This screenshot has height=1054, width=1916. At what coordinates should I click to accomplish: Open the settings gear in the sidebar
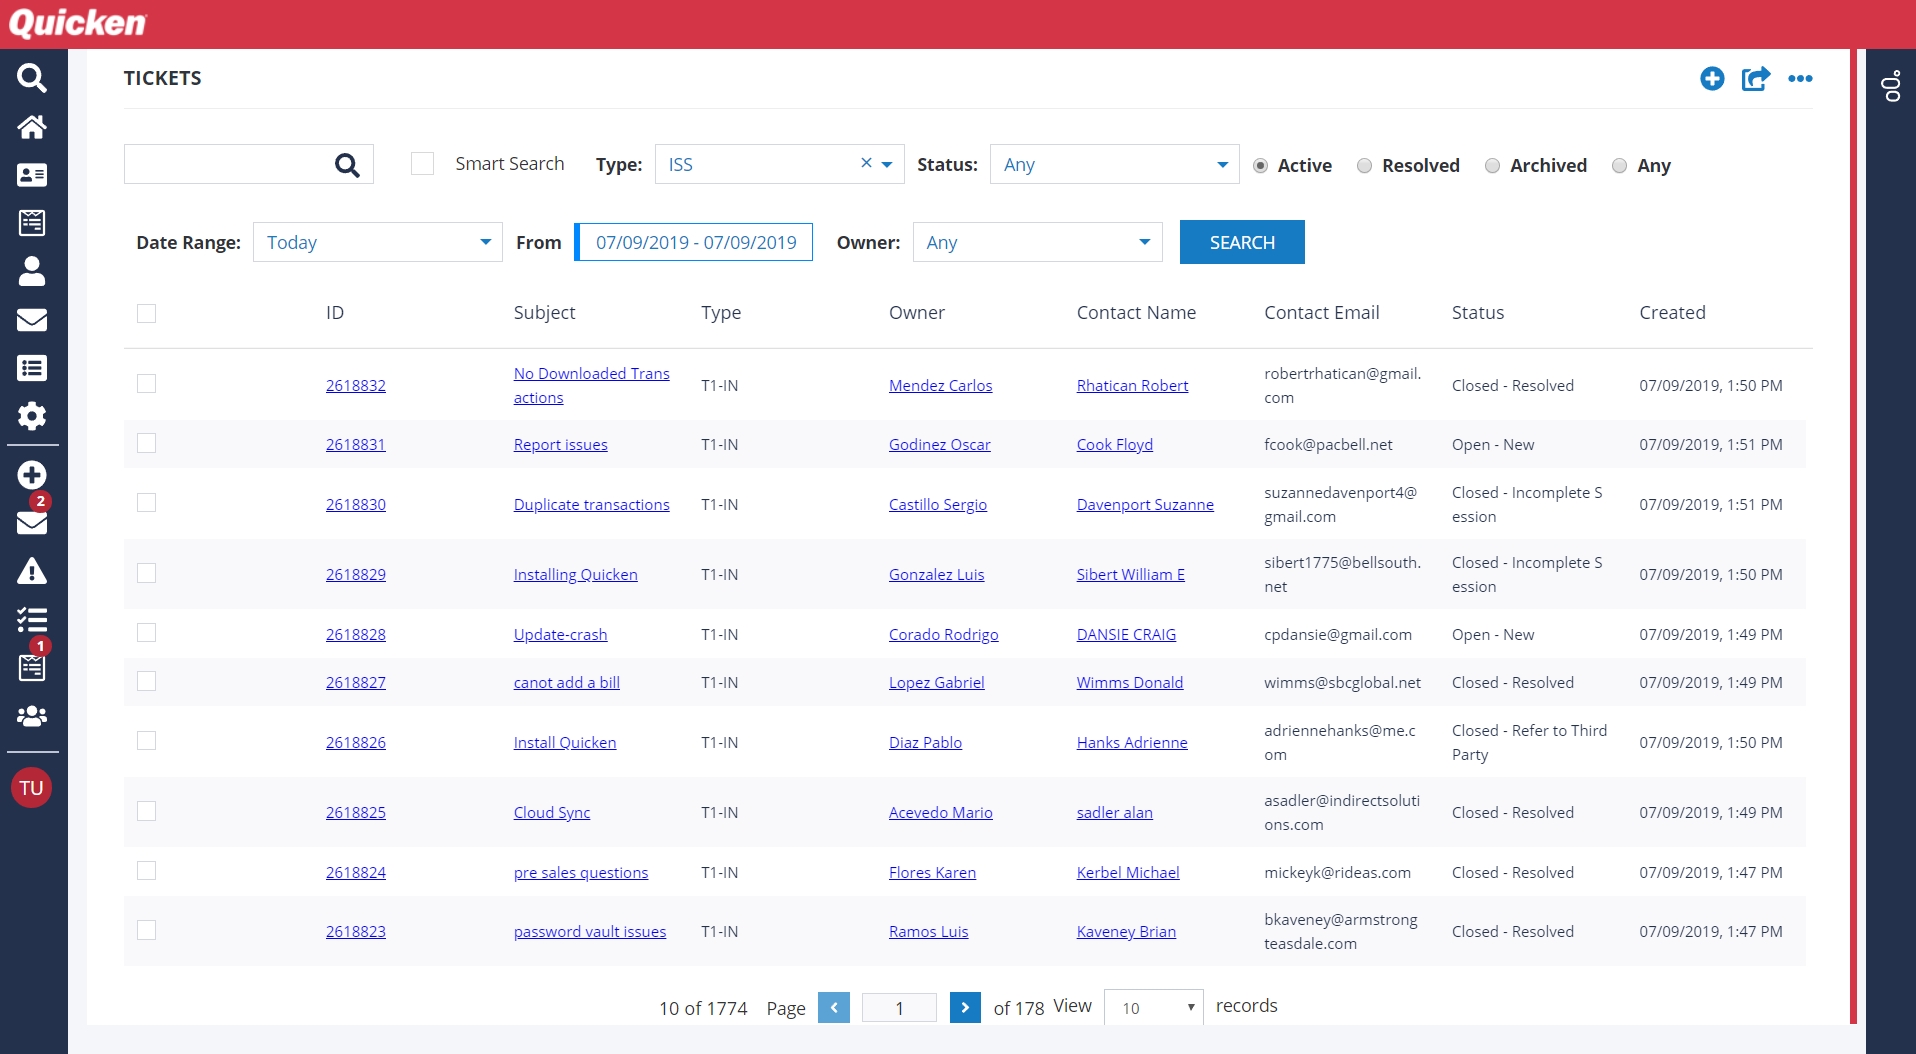[x=32, y=416]
